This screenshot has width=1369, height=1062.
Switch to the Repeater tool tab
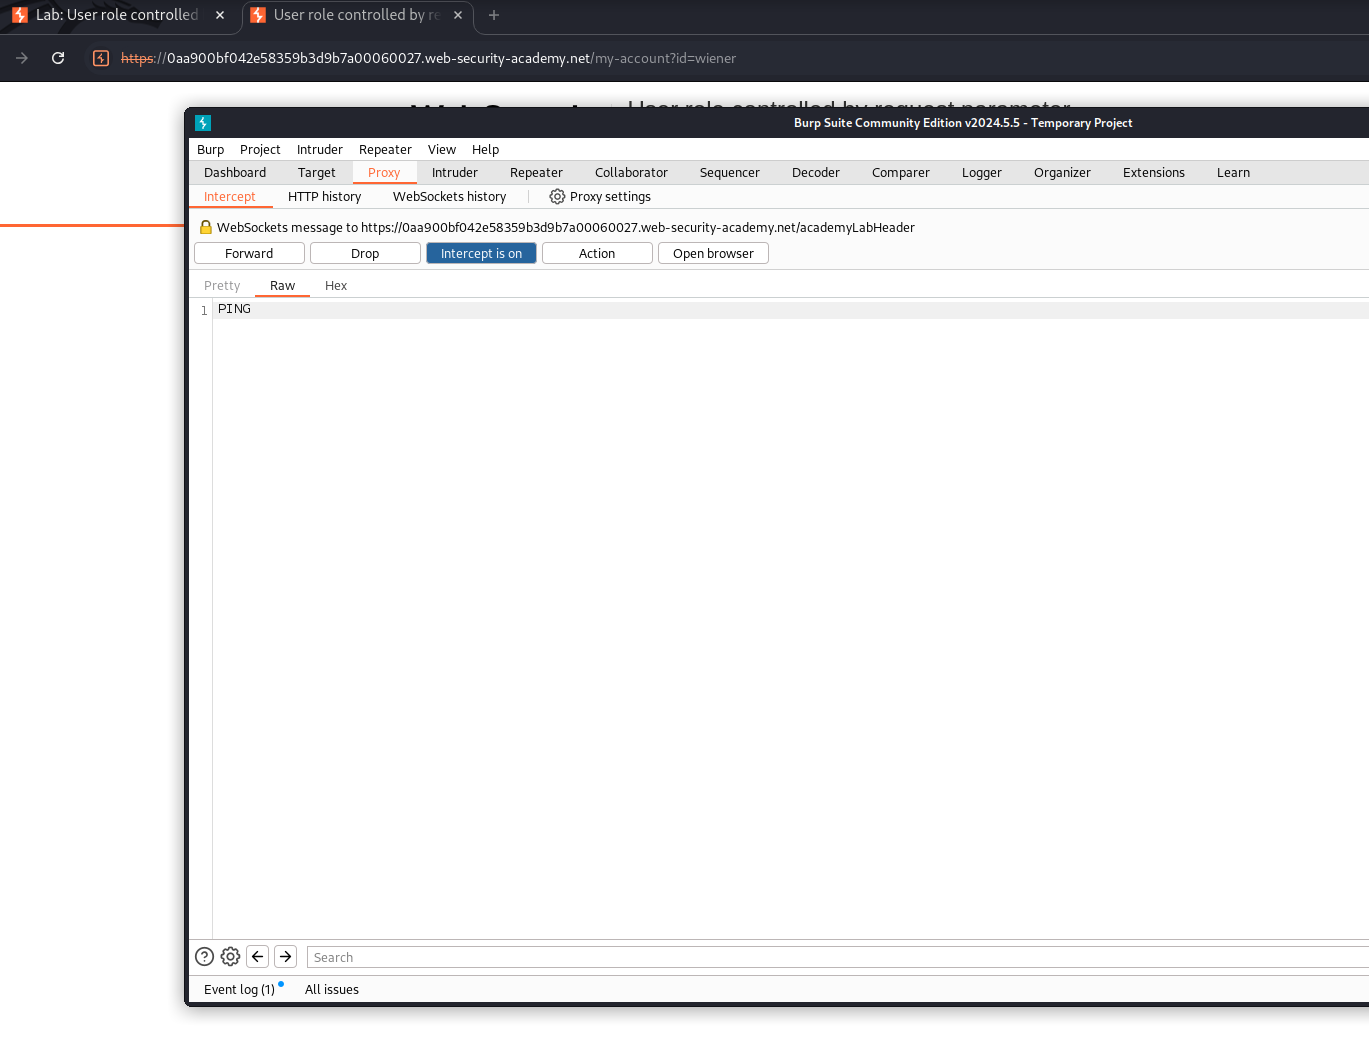click(x=536, y=173)
